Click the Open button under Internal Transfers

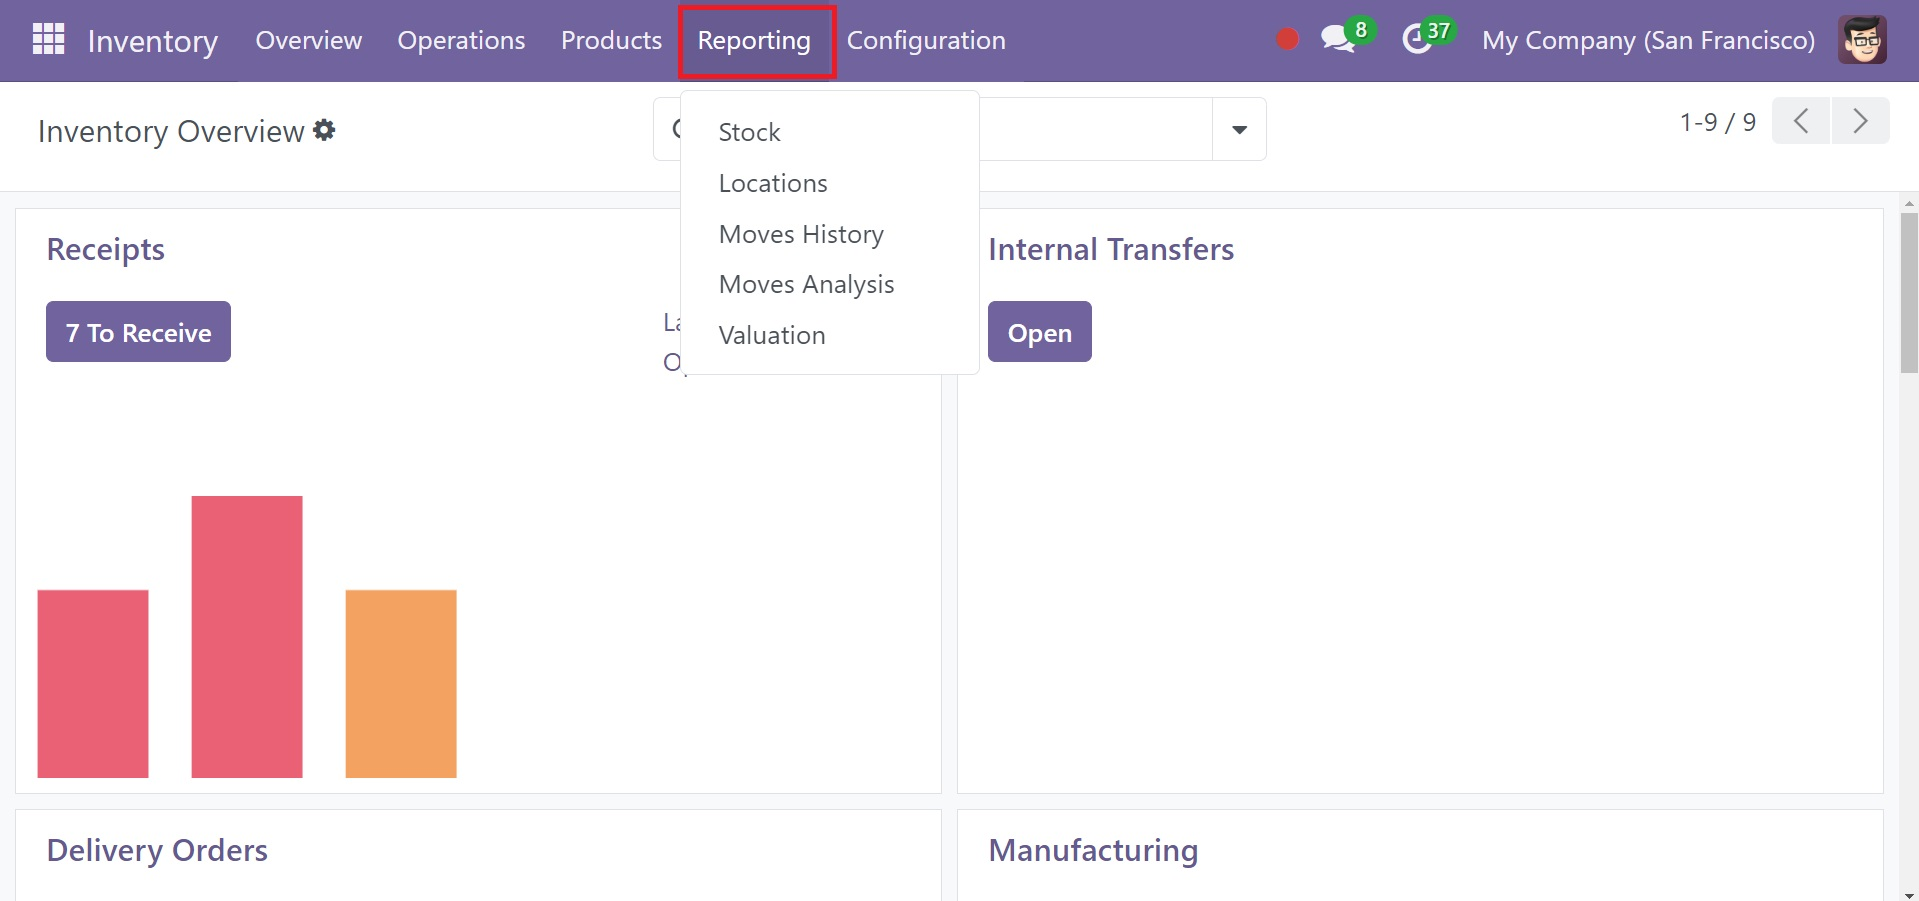point(1040,332)
